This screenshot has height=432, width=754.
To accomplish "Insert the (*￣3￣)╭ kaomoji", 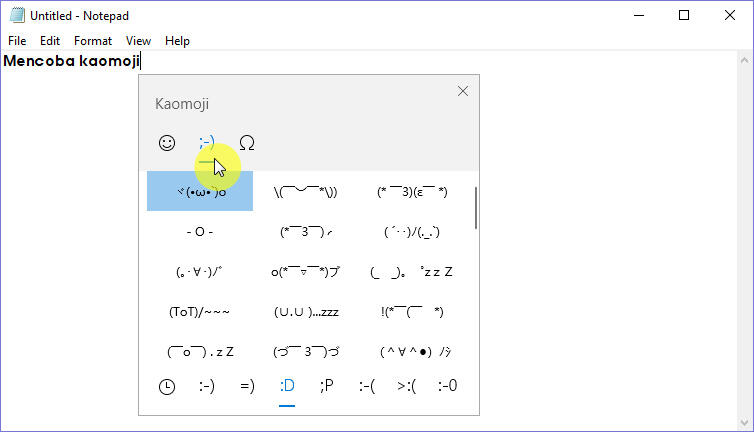I will coord(306,232).
